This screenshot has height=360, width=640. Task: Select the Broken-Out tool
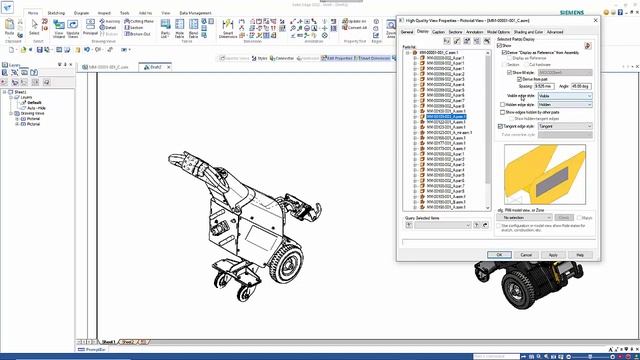138,34
